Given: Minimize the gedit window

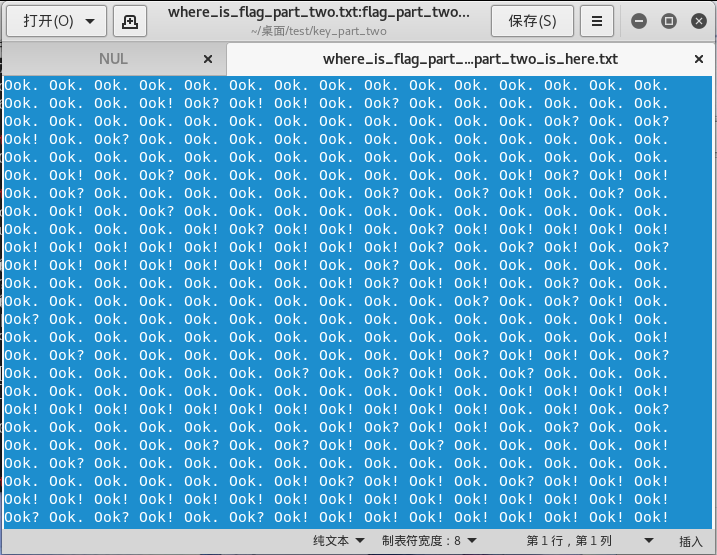Looking at the screenshot, I should 639,21.
